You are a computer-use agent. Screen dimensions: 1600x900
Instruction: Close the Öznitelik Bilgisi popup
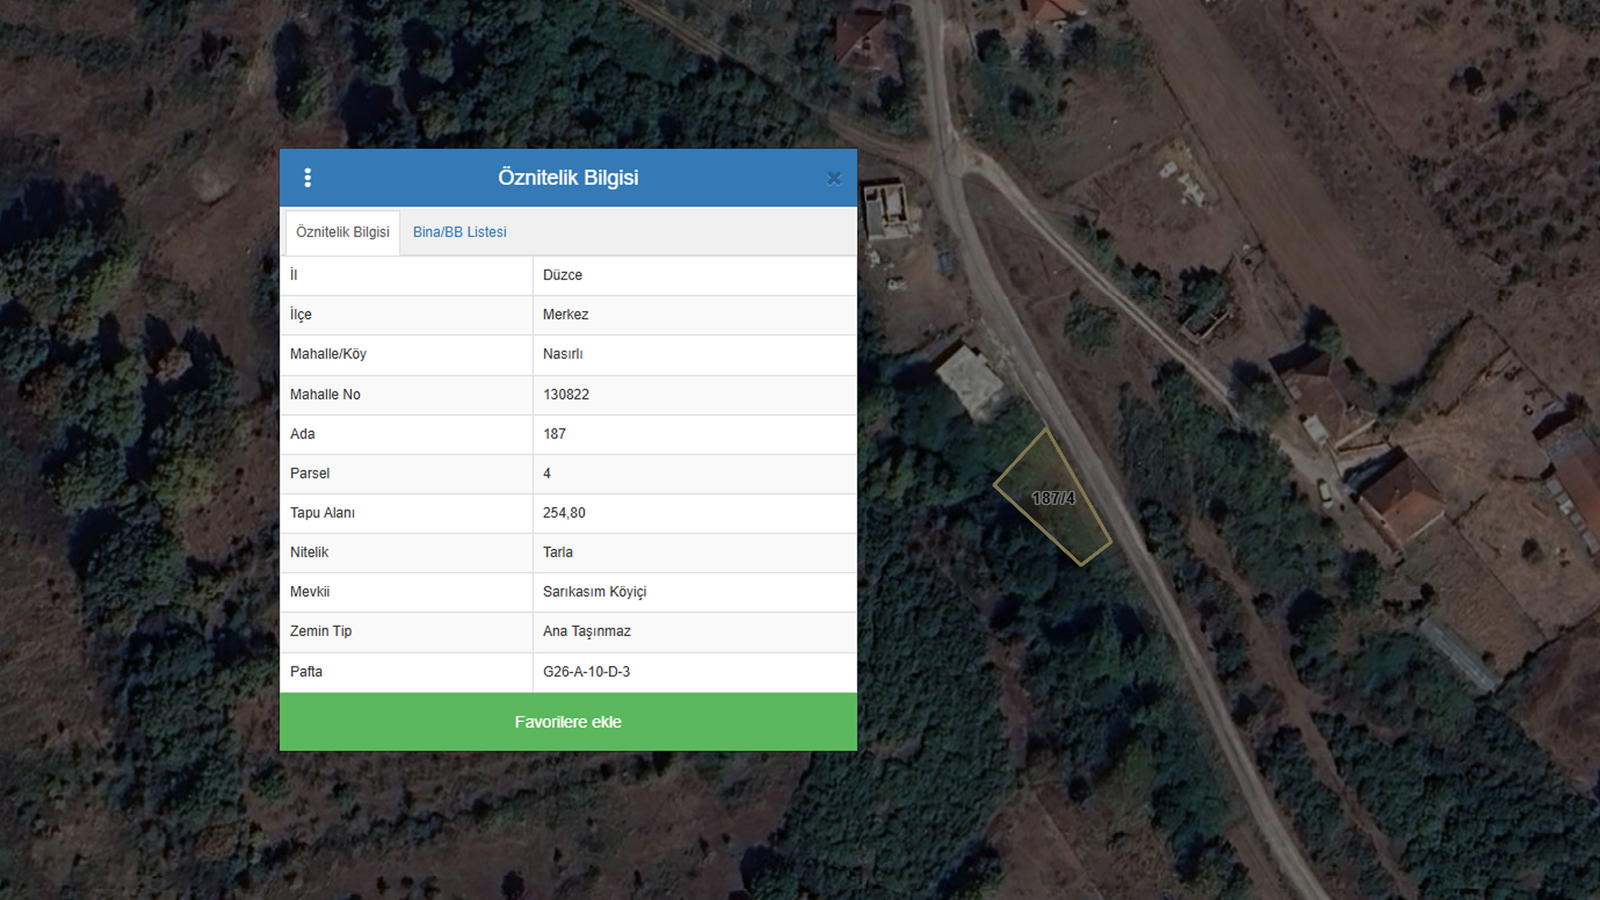pos(833,179)
